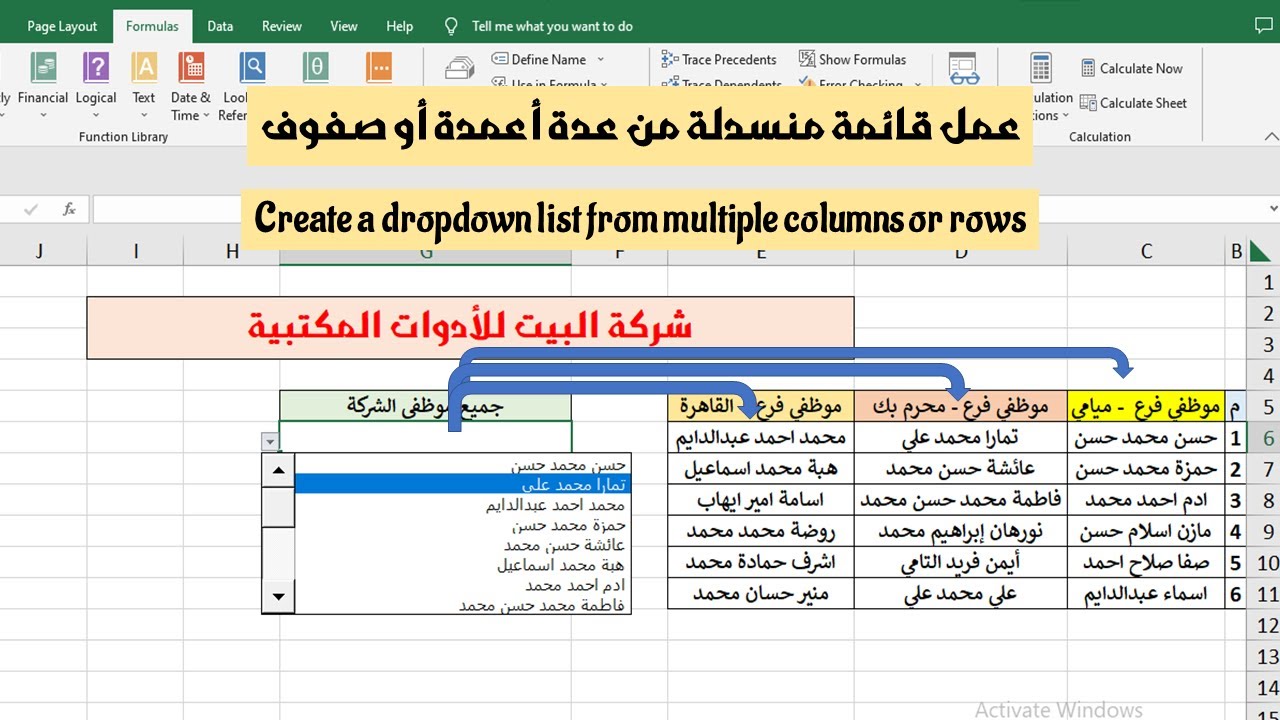
Task: Click cell اسماء عبدالدايم
Action: click(1146, 593)
